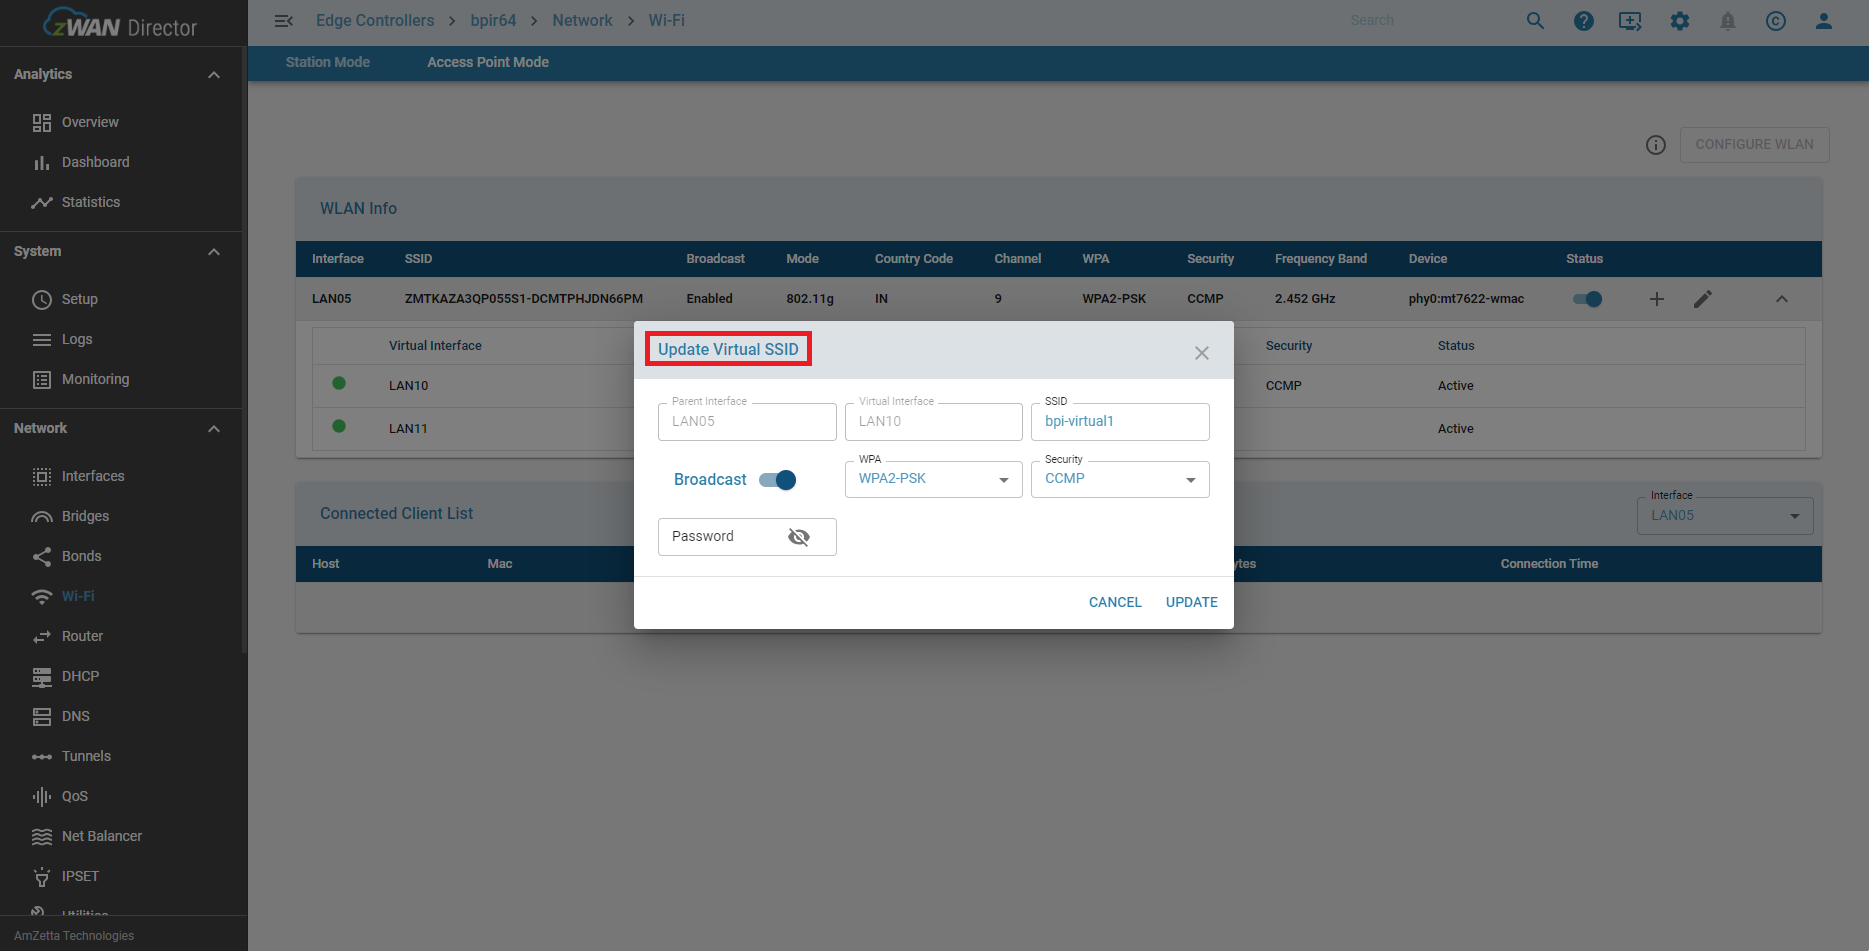Click the plus icon to add virtual SSID
The image size is (1869, 951).
(x=1656, y=299)
